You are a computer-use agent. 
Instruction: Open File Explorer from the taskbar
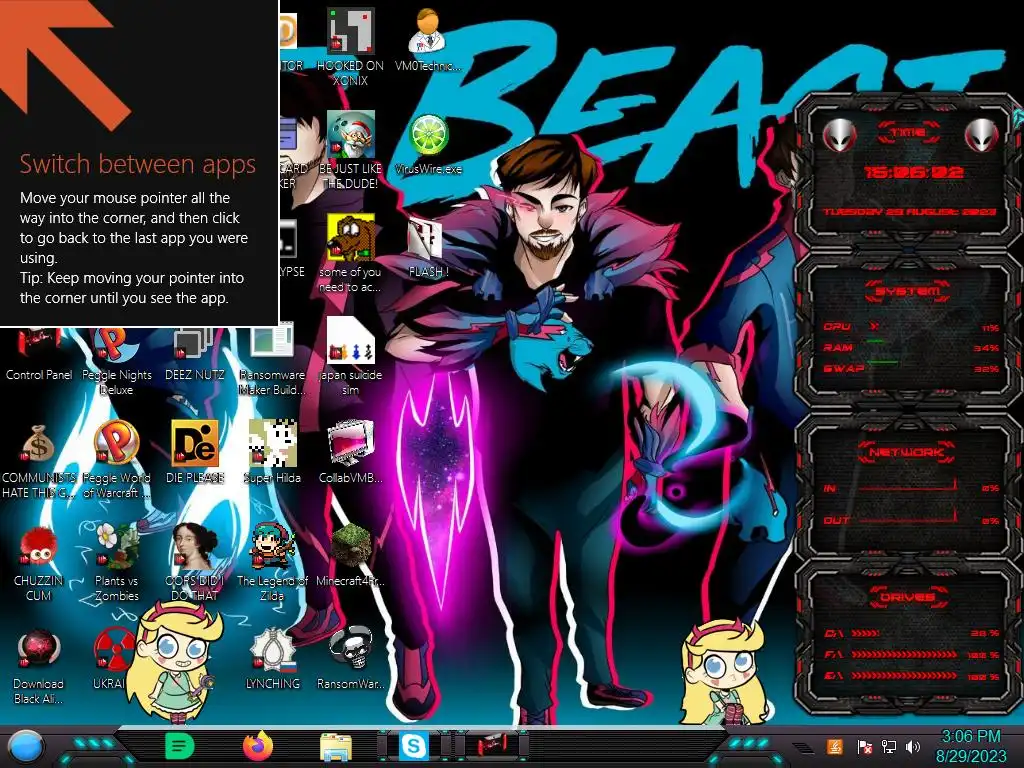(336, 746)
